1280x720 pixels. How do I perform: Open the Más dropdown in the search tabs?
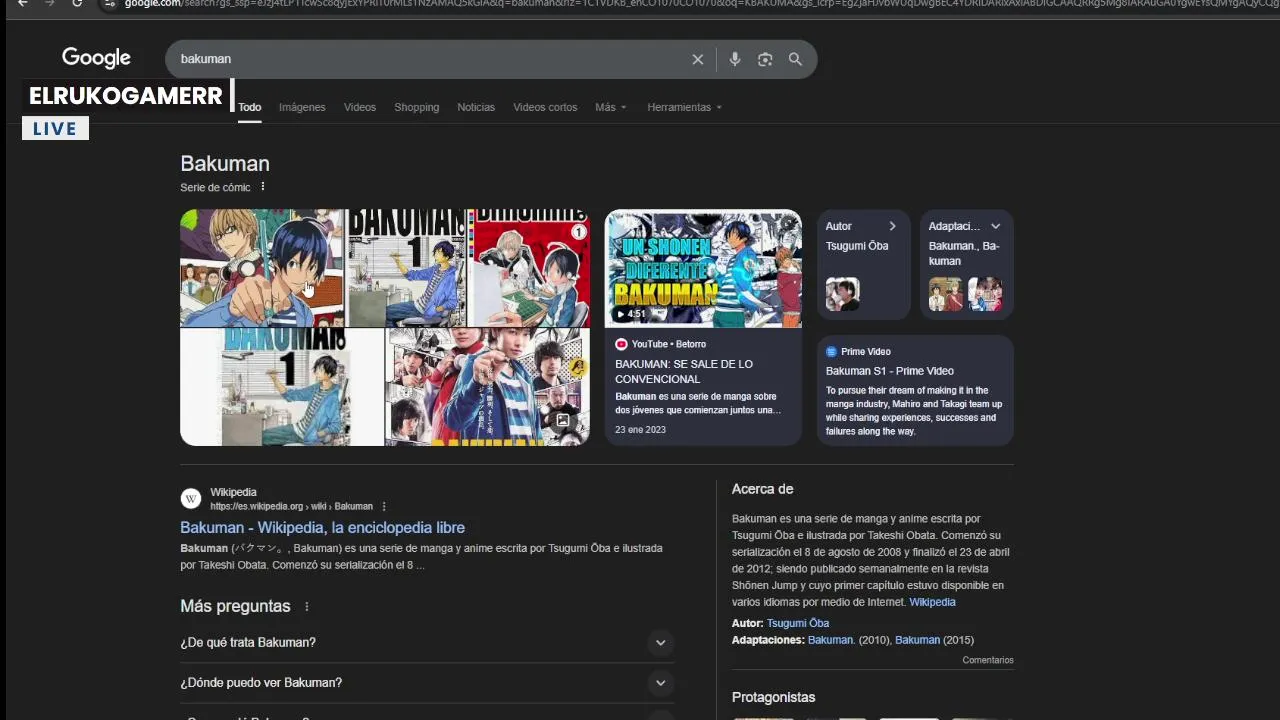point(610,107)
